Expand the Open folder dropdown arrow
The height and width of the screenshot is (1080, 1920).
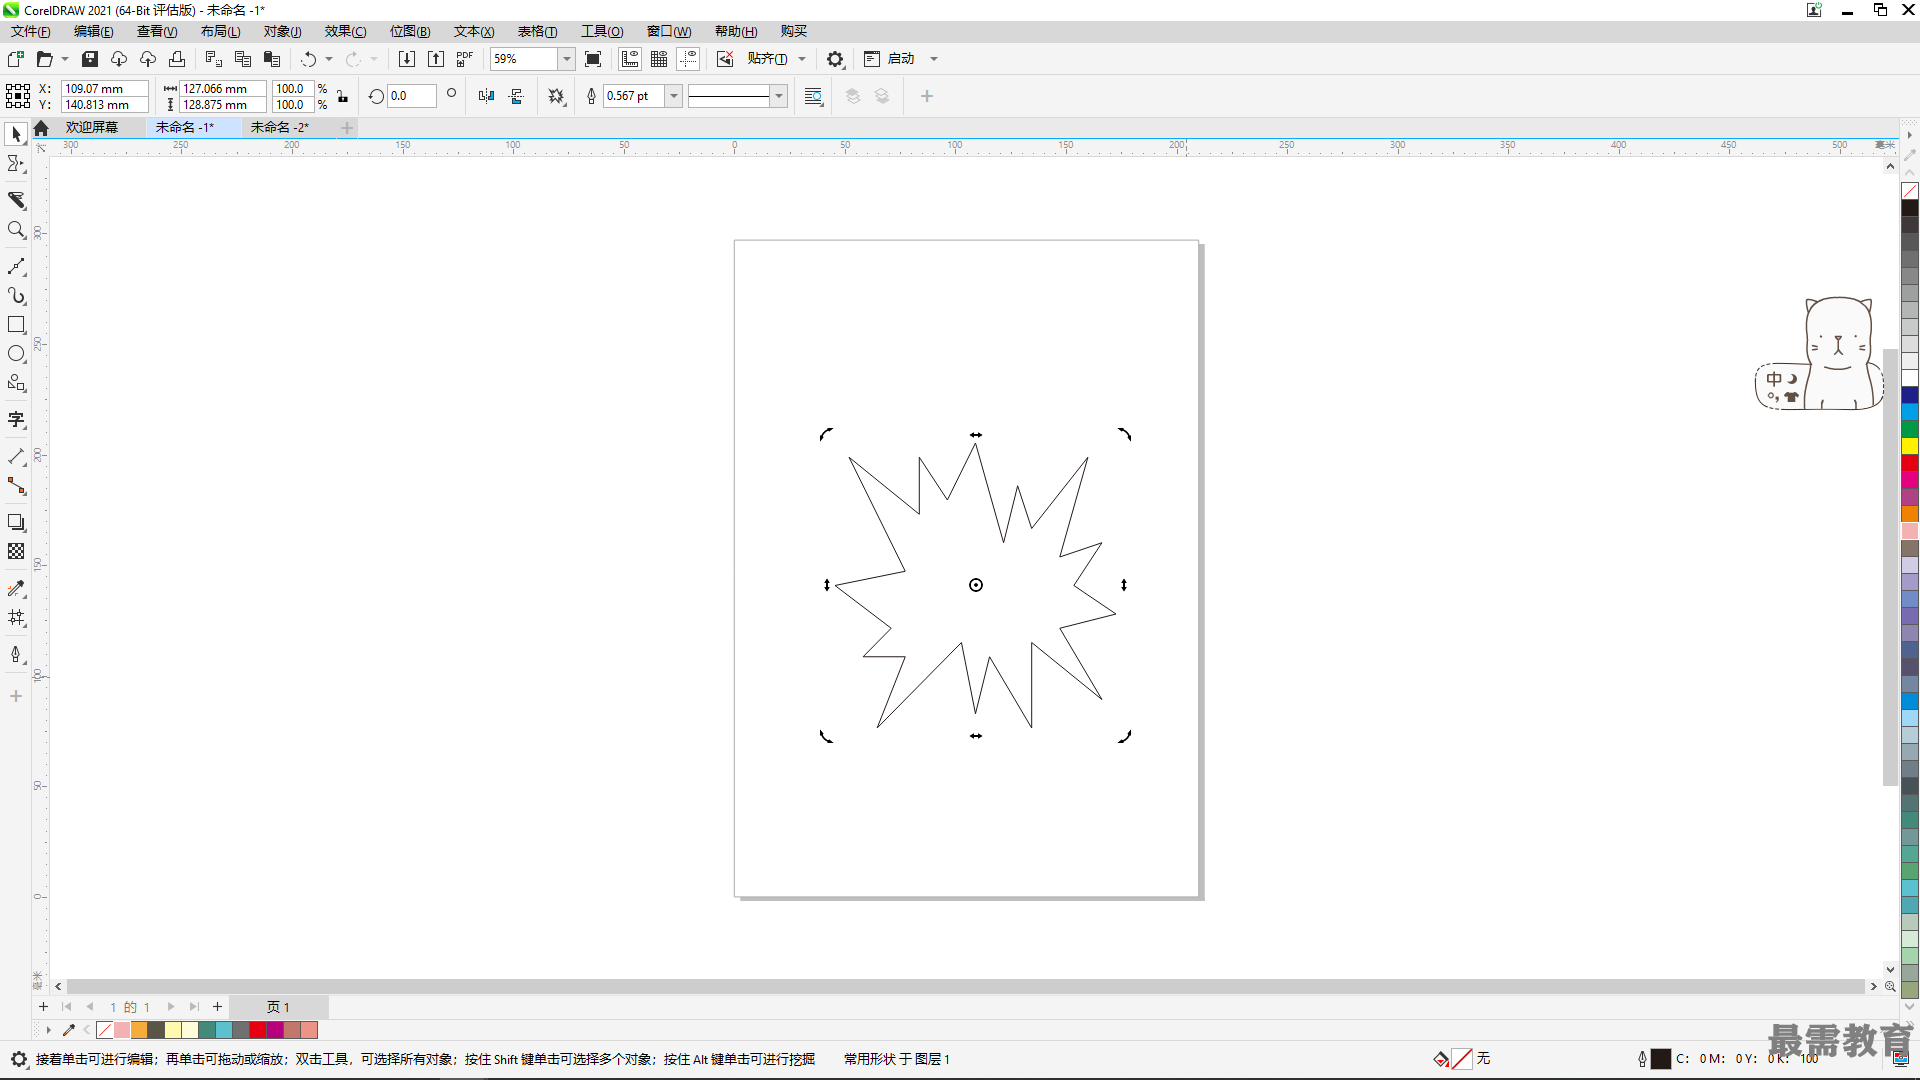[65, 59]
